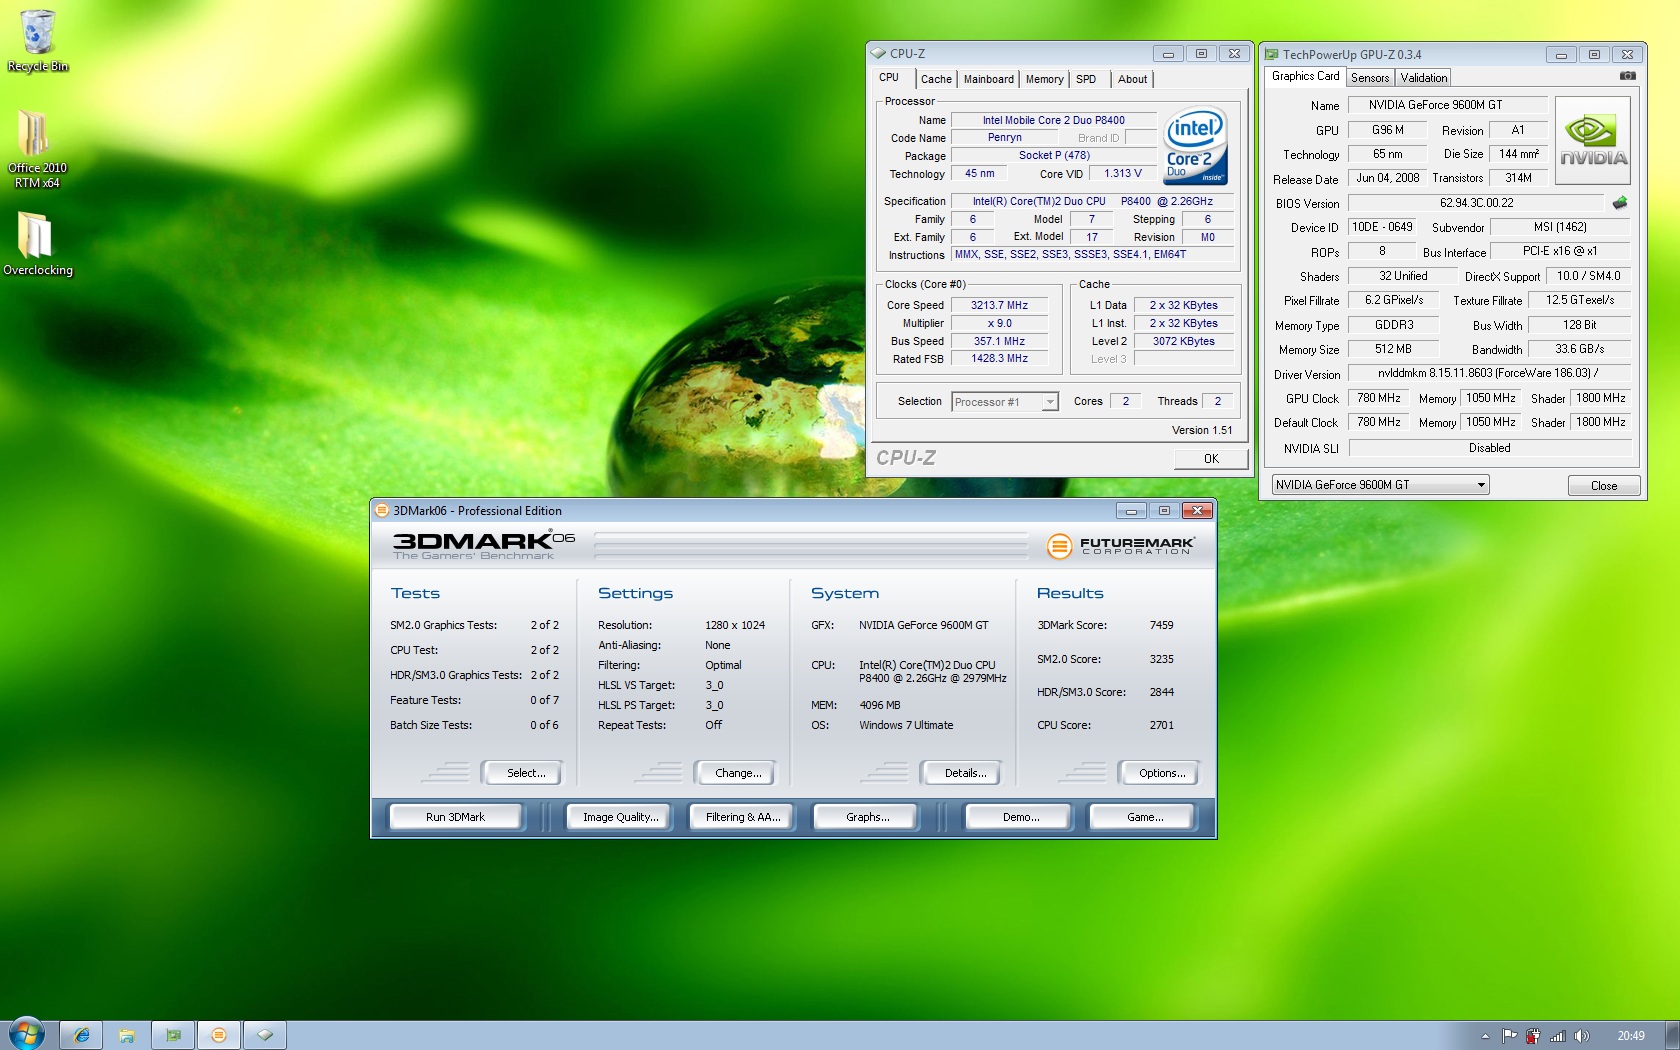Select the Graphics Card tab in GPU-Z

click(1305, 77)
